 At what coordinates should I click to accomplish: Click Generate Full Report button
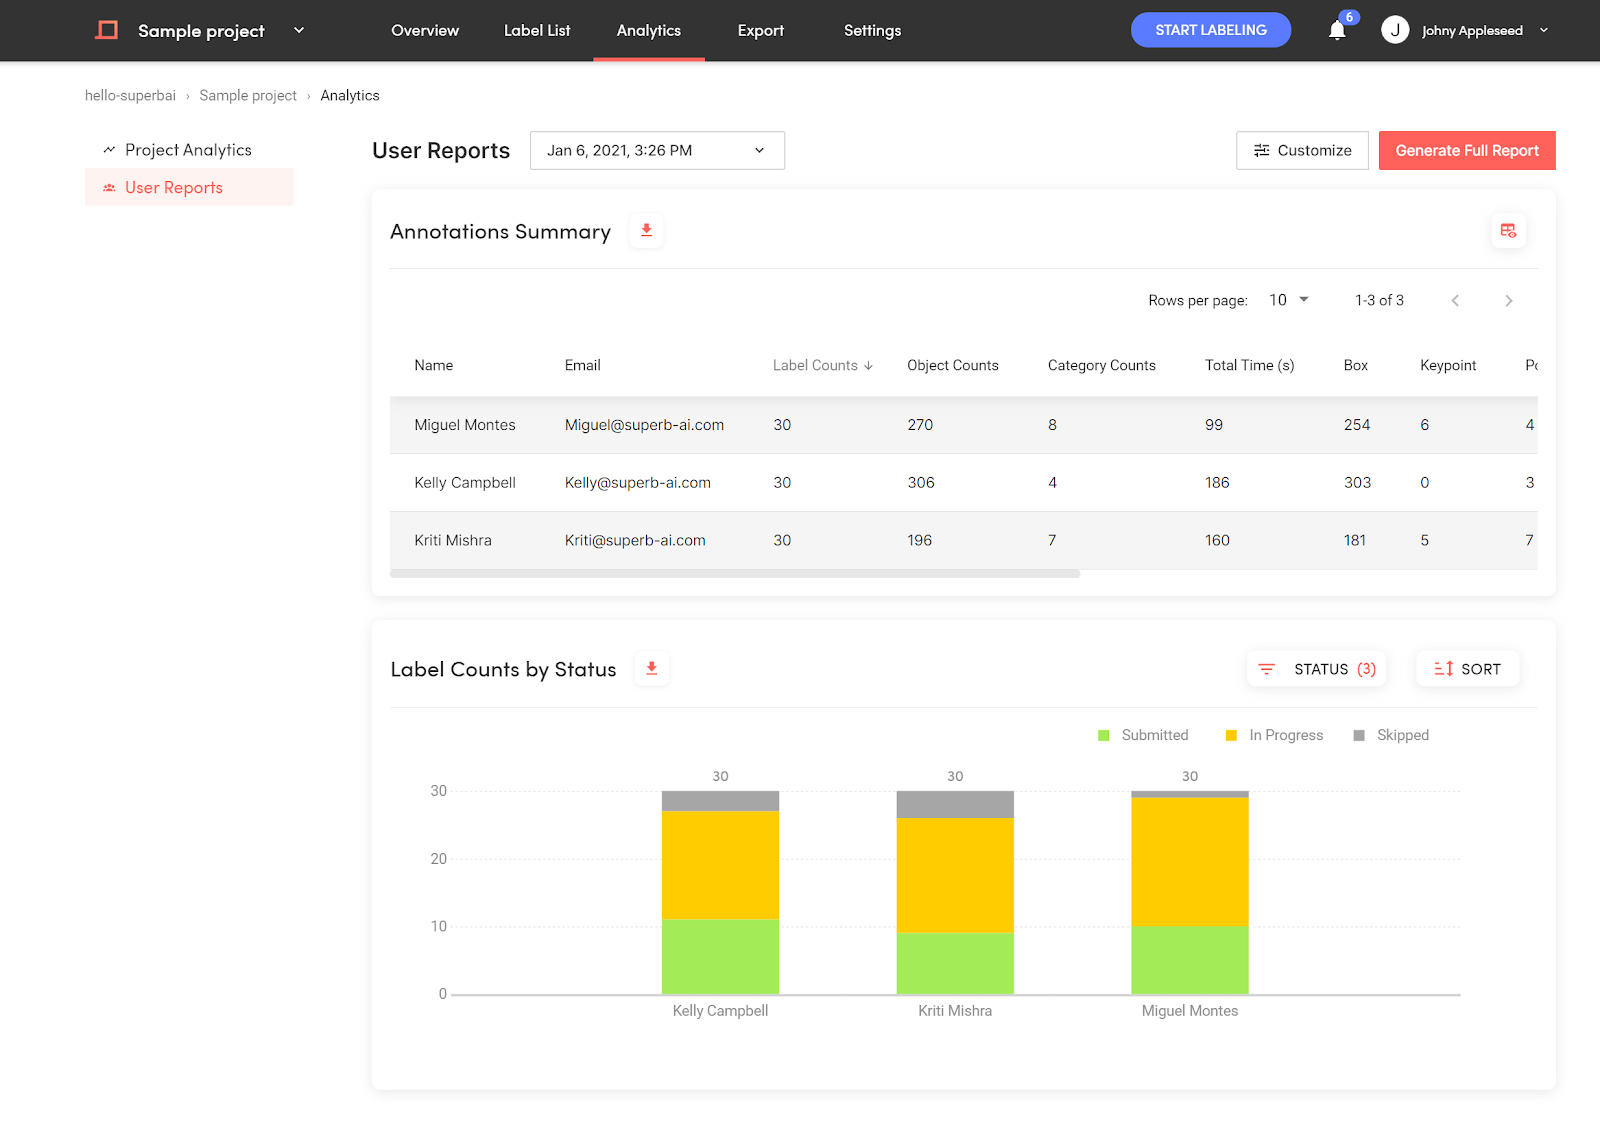[x=1467, y=150]
